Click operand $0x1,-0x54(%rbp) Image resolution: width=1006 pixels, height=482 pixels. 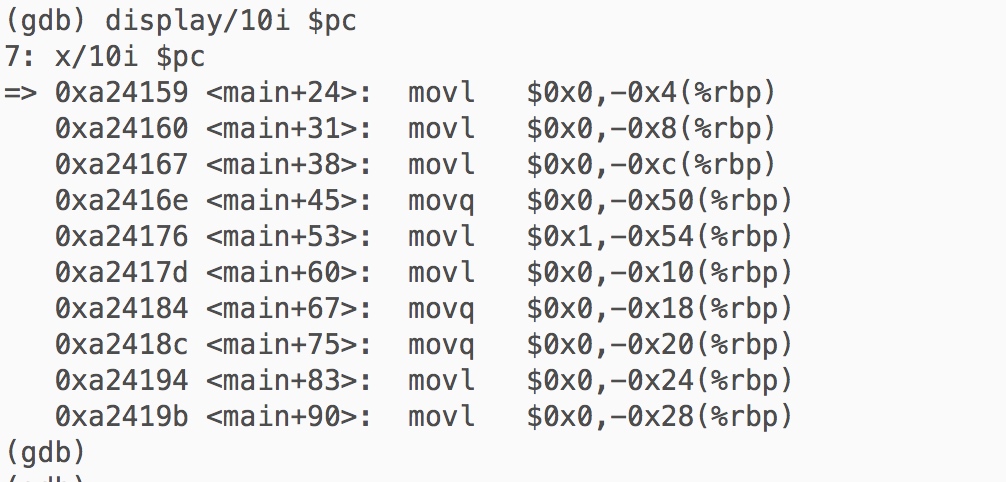(x=659, y=237)
